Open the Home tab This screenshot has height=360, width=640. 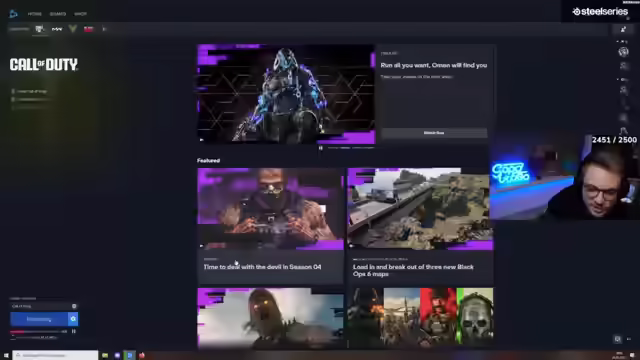tap(35, 14)
